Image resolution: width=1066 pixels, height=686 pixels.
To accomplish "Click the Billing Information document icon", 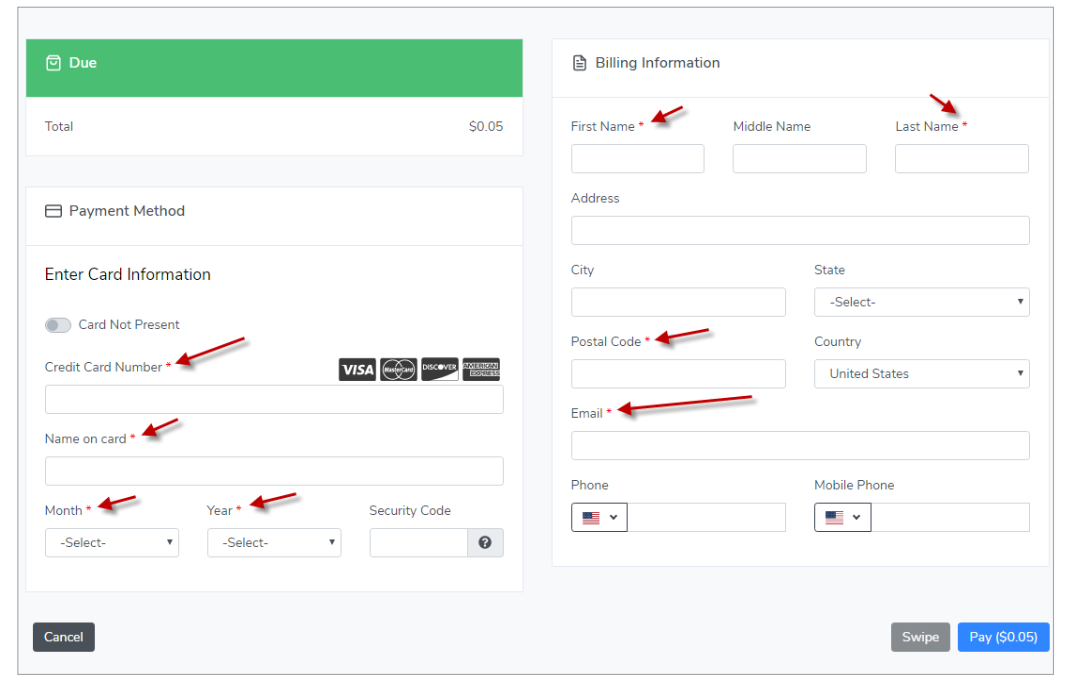I will point(579,63).
